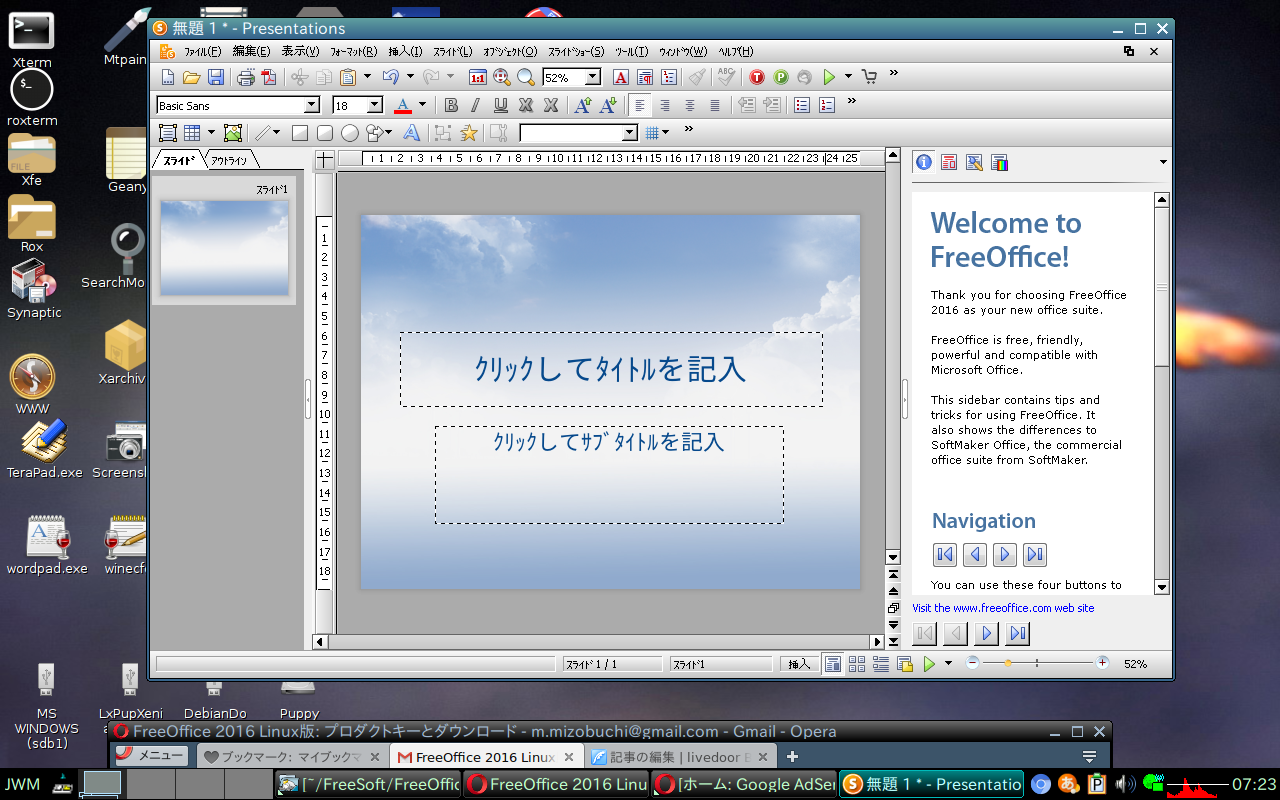Select the rounded rectangle drawing tool

(x=324, y=133)
